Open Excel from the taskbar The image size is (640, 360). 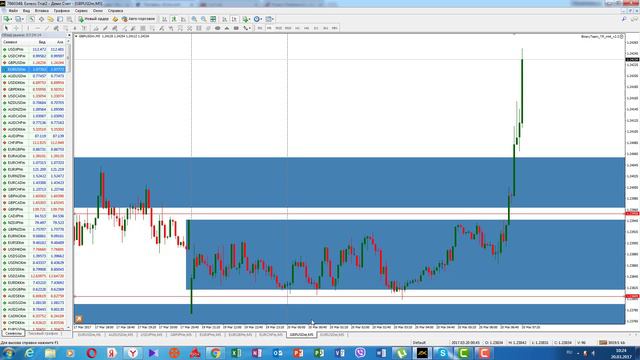(x=236, y=353)
